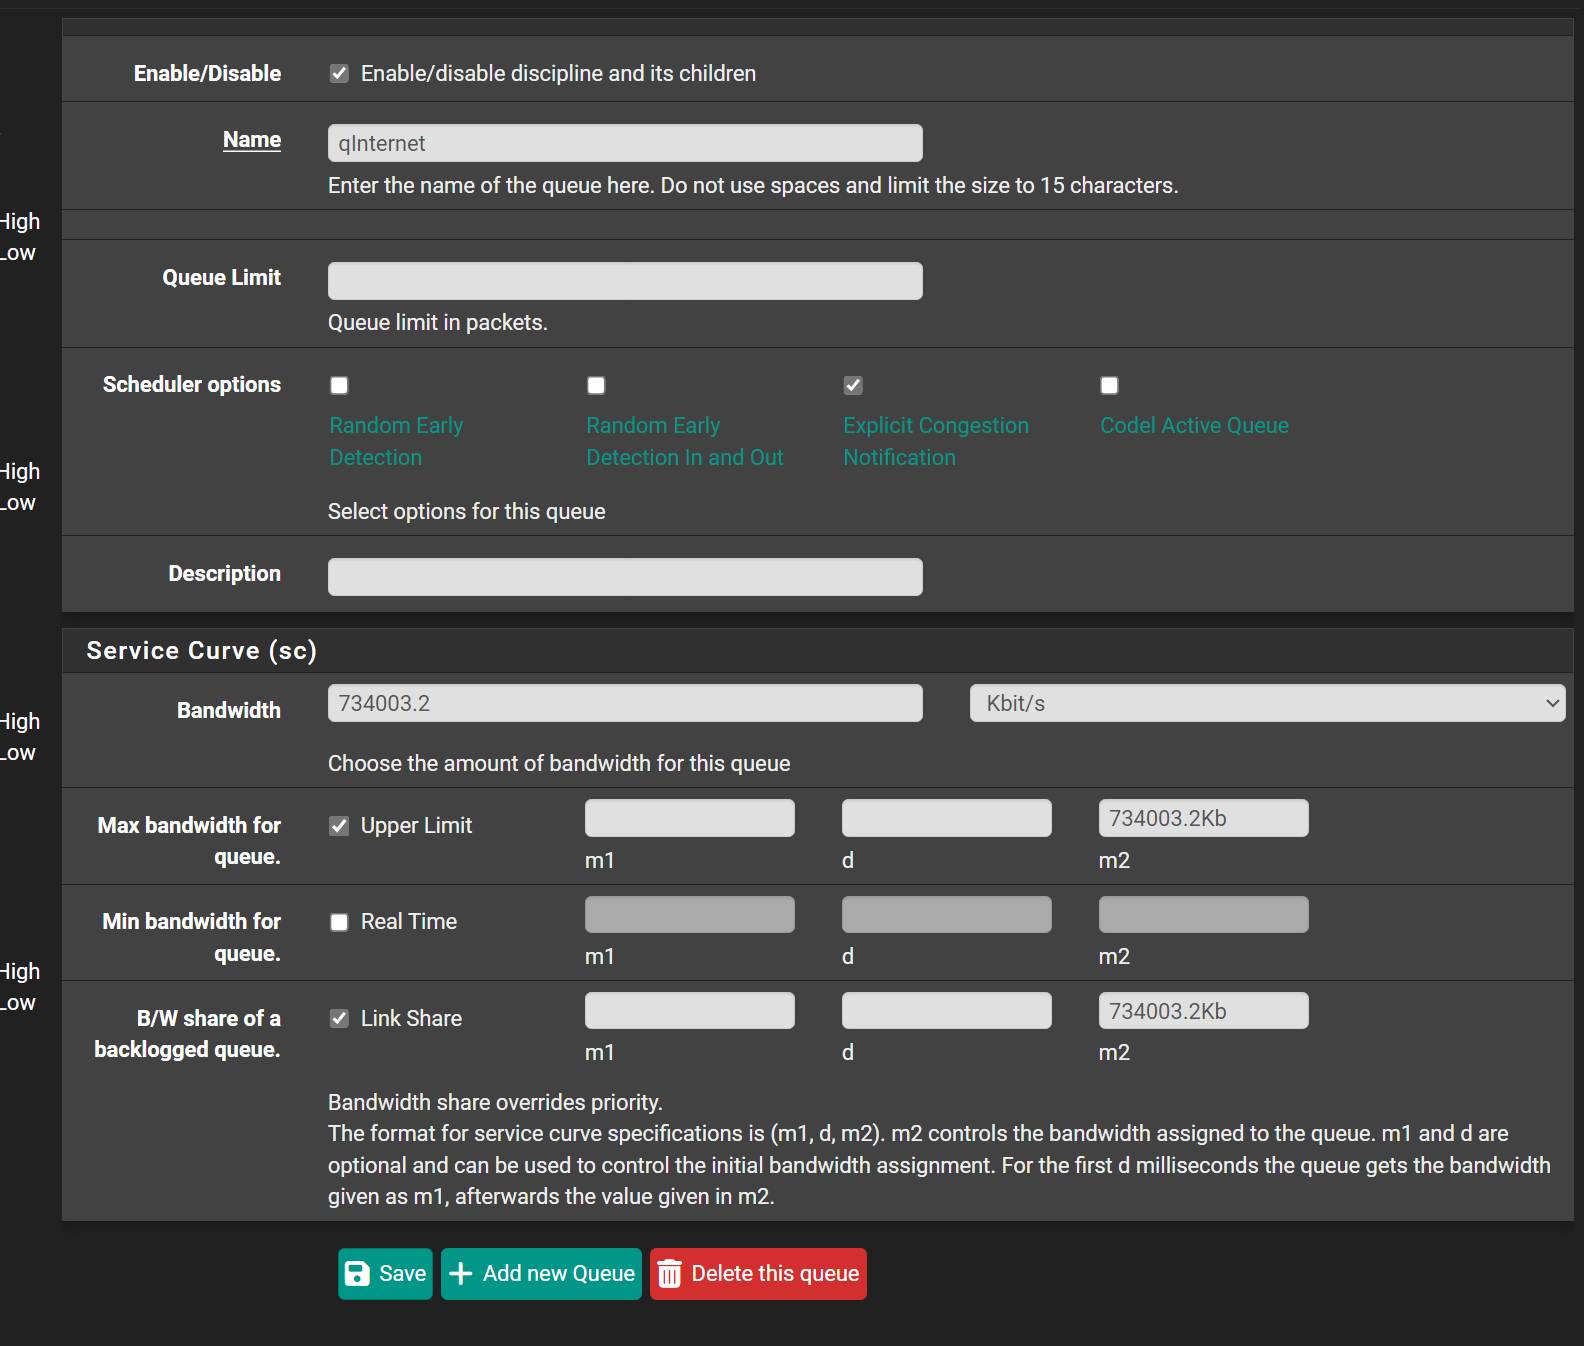The width and height of the screenshot is (1584, 1346).
Task: Click Link Share d input field
Action: [947, 1011]
